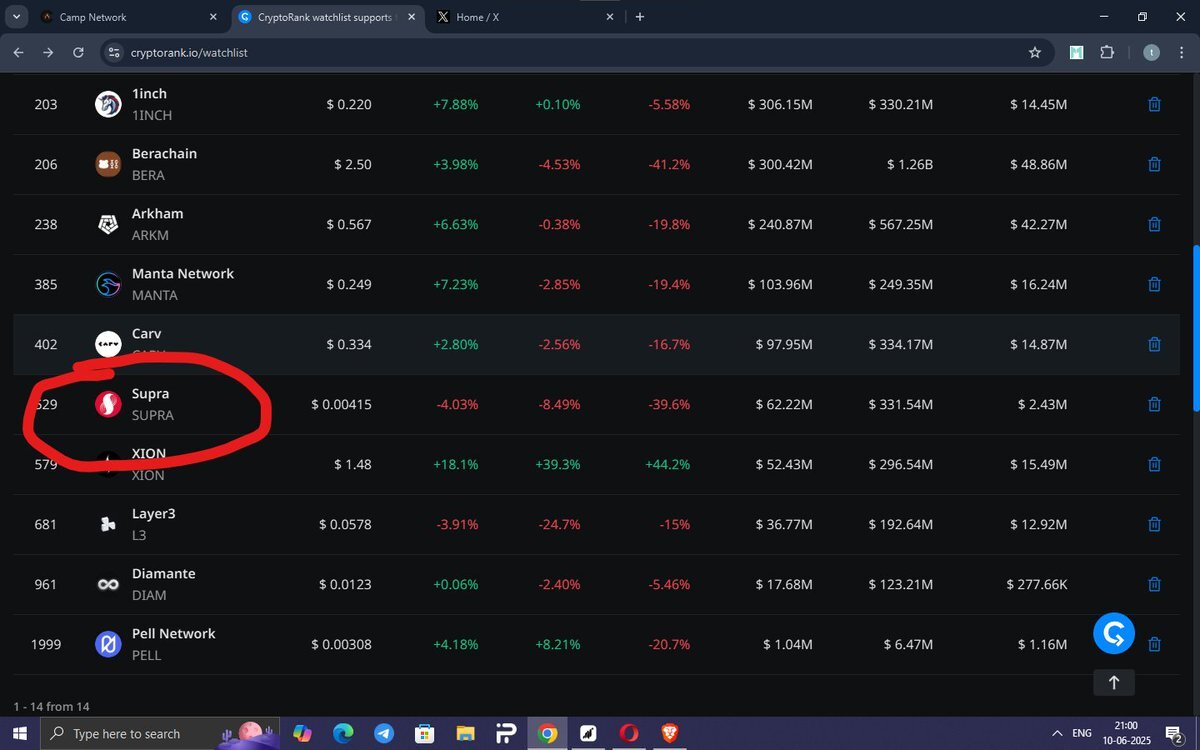Delete Diamante from the watchlist
This screenshot has height=750, width=1200.
(x=1154, y=584)
